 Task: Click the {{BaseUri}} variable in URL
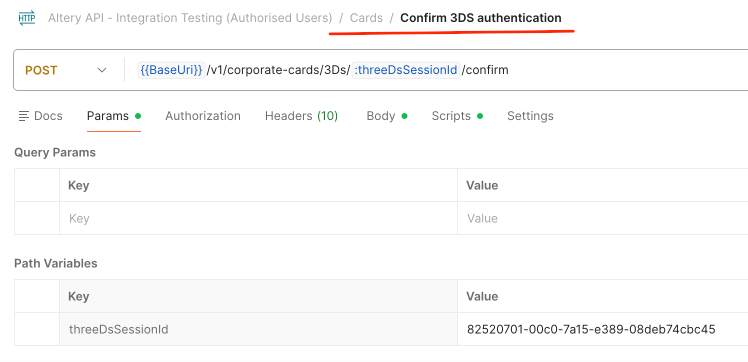tap(171, 70)
